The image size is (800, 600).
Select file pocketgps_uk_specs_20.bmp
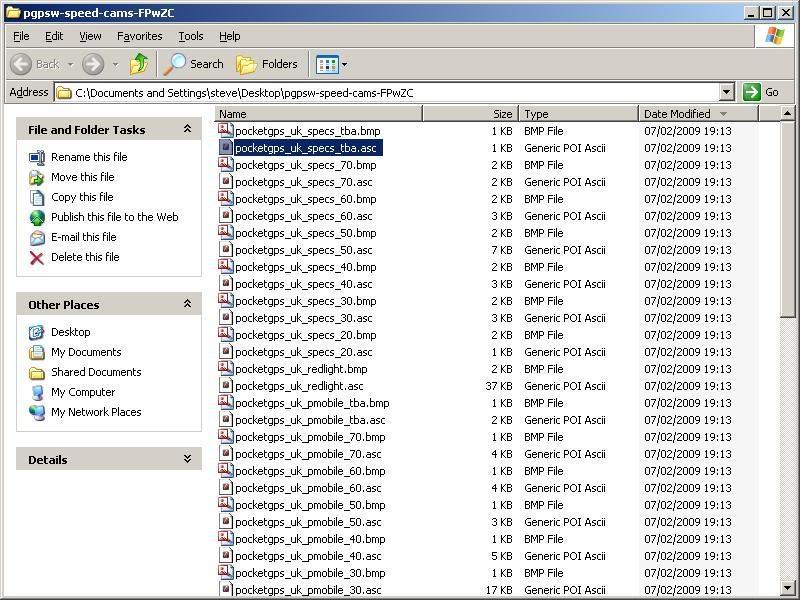[306, 335]
